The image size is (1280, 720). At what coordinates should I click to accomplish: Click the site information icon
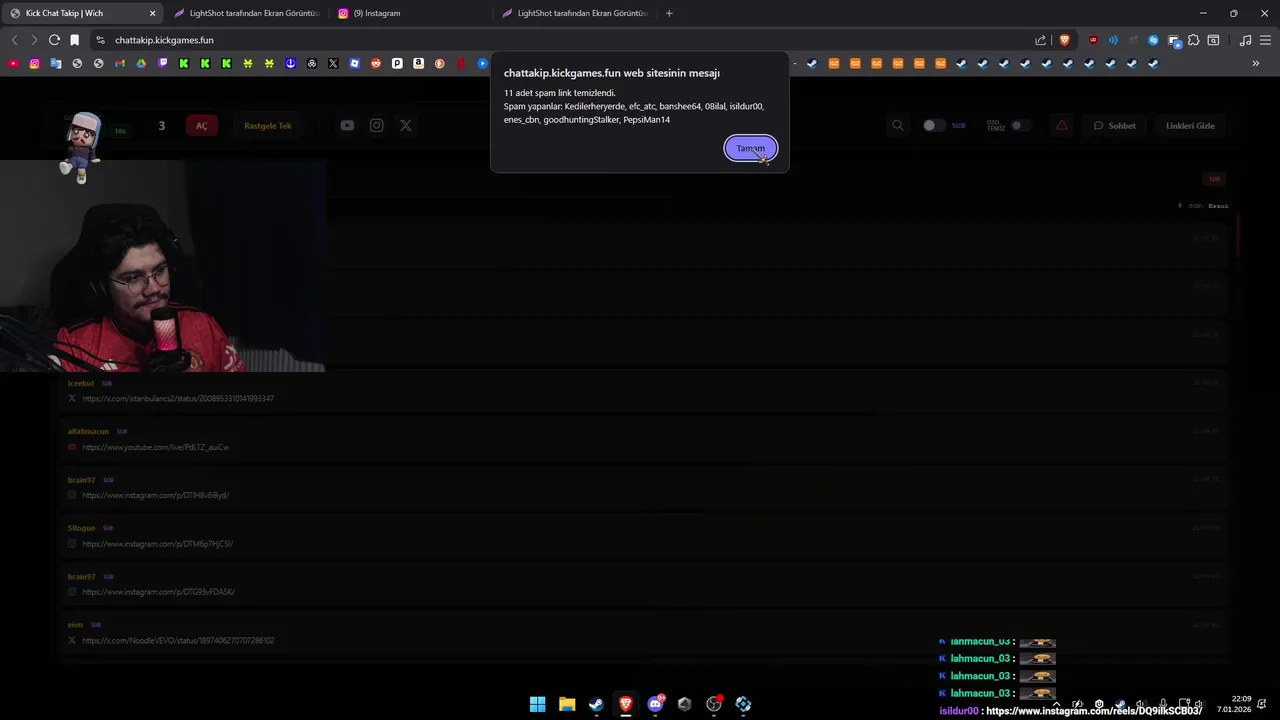pos(100,40)
